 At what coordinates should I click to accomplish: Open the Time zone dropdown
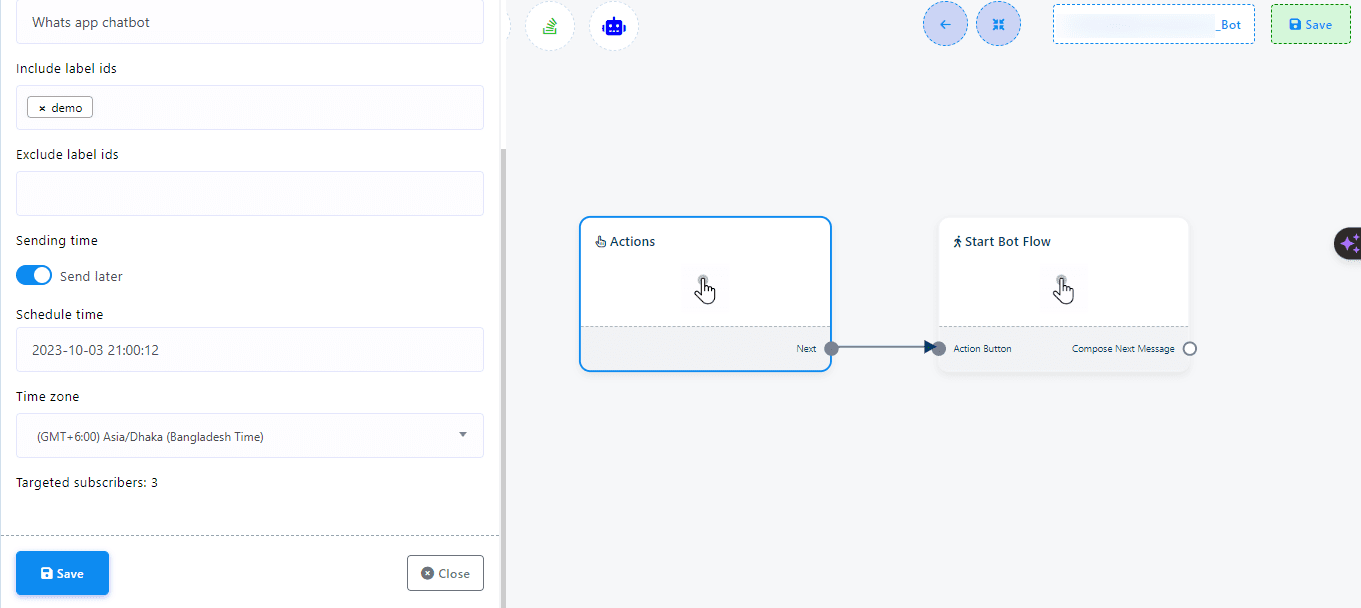pyautogui.click(x=250, y=436)
